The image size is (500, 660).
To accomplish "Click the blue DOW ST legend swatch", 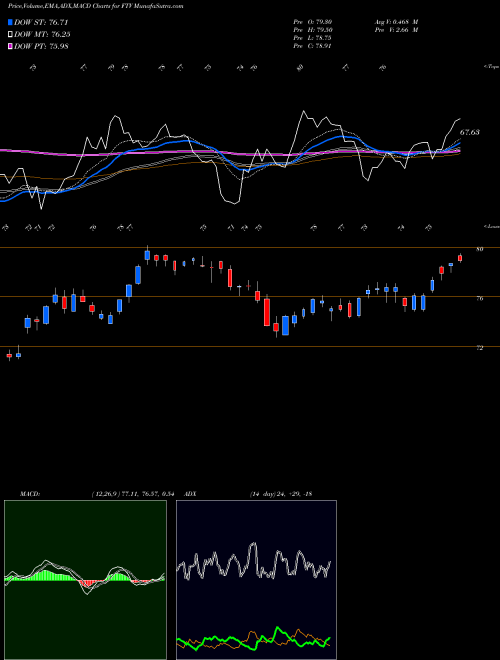I will (11, 22).
